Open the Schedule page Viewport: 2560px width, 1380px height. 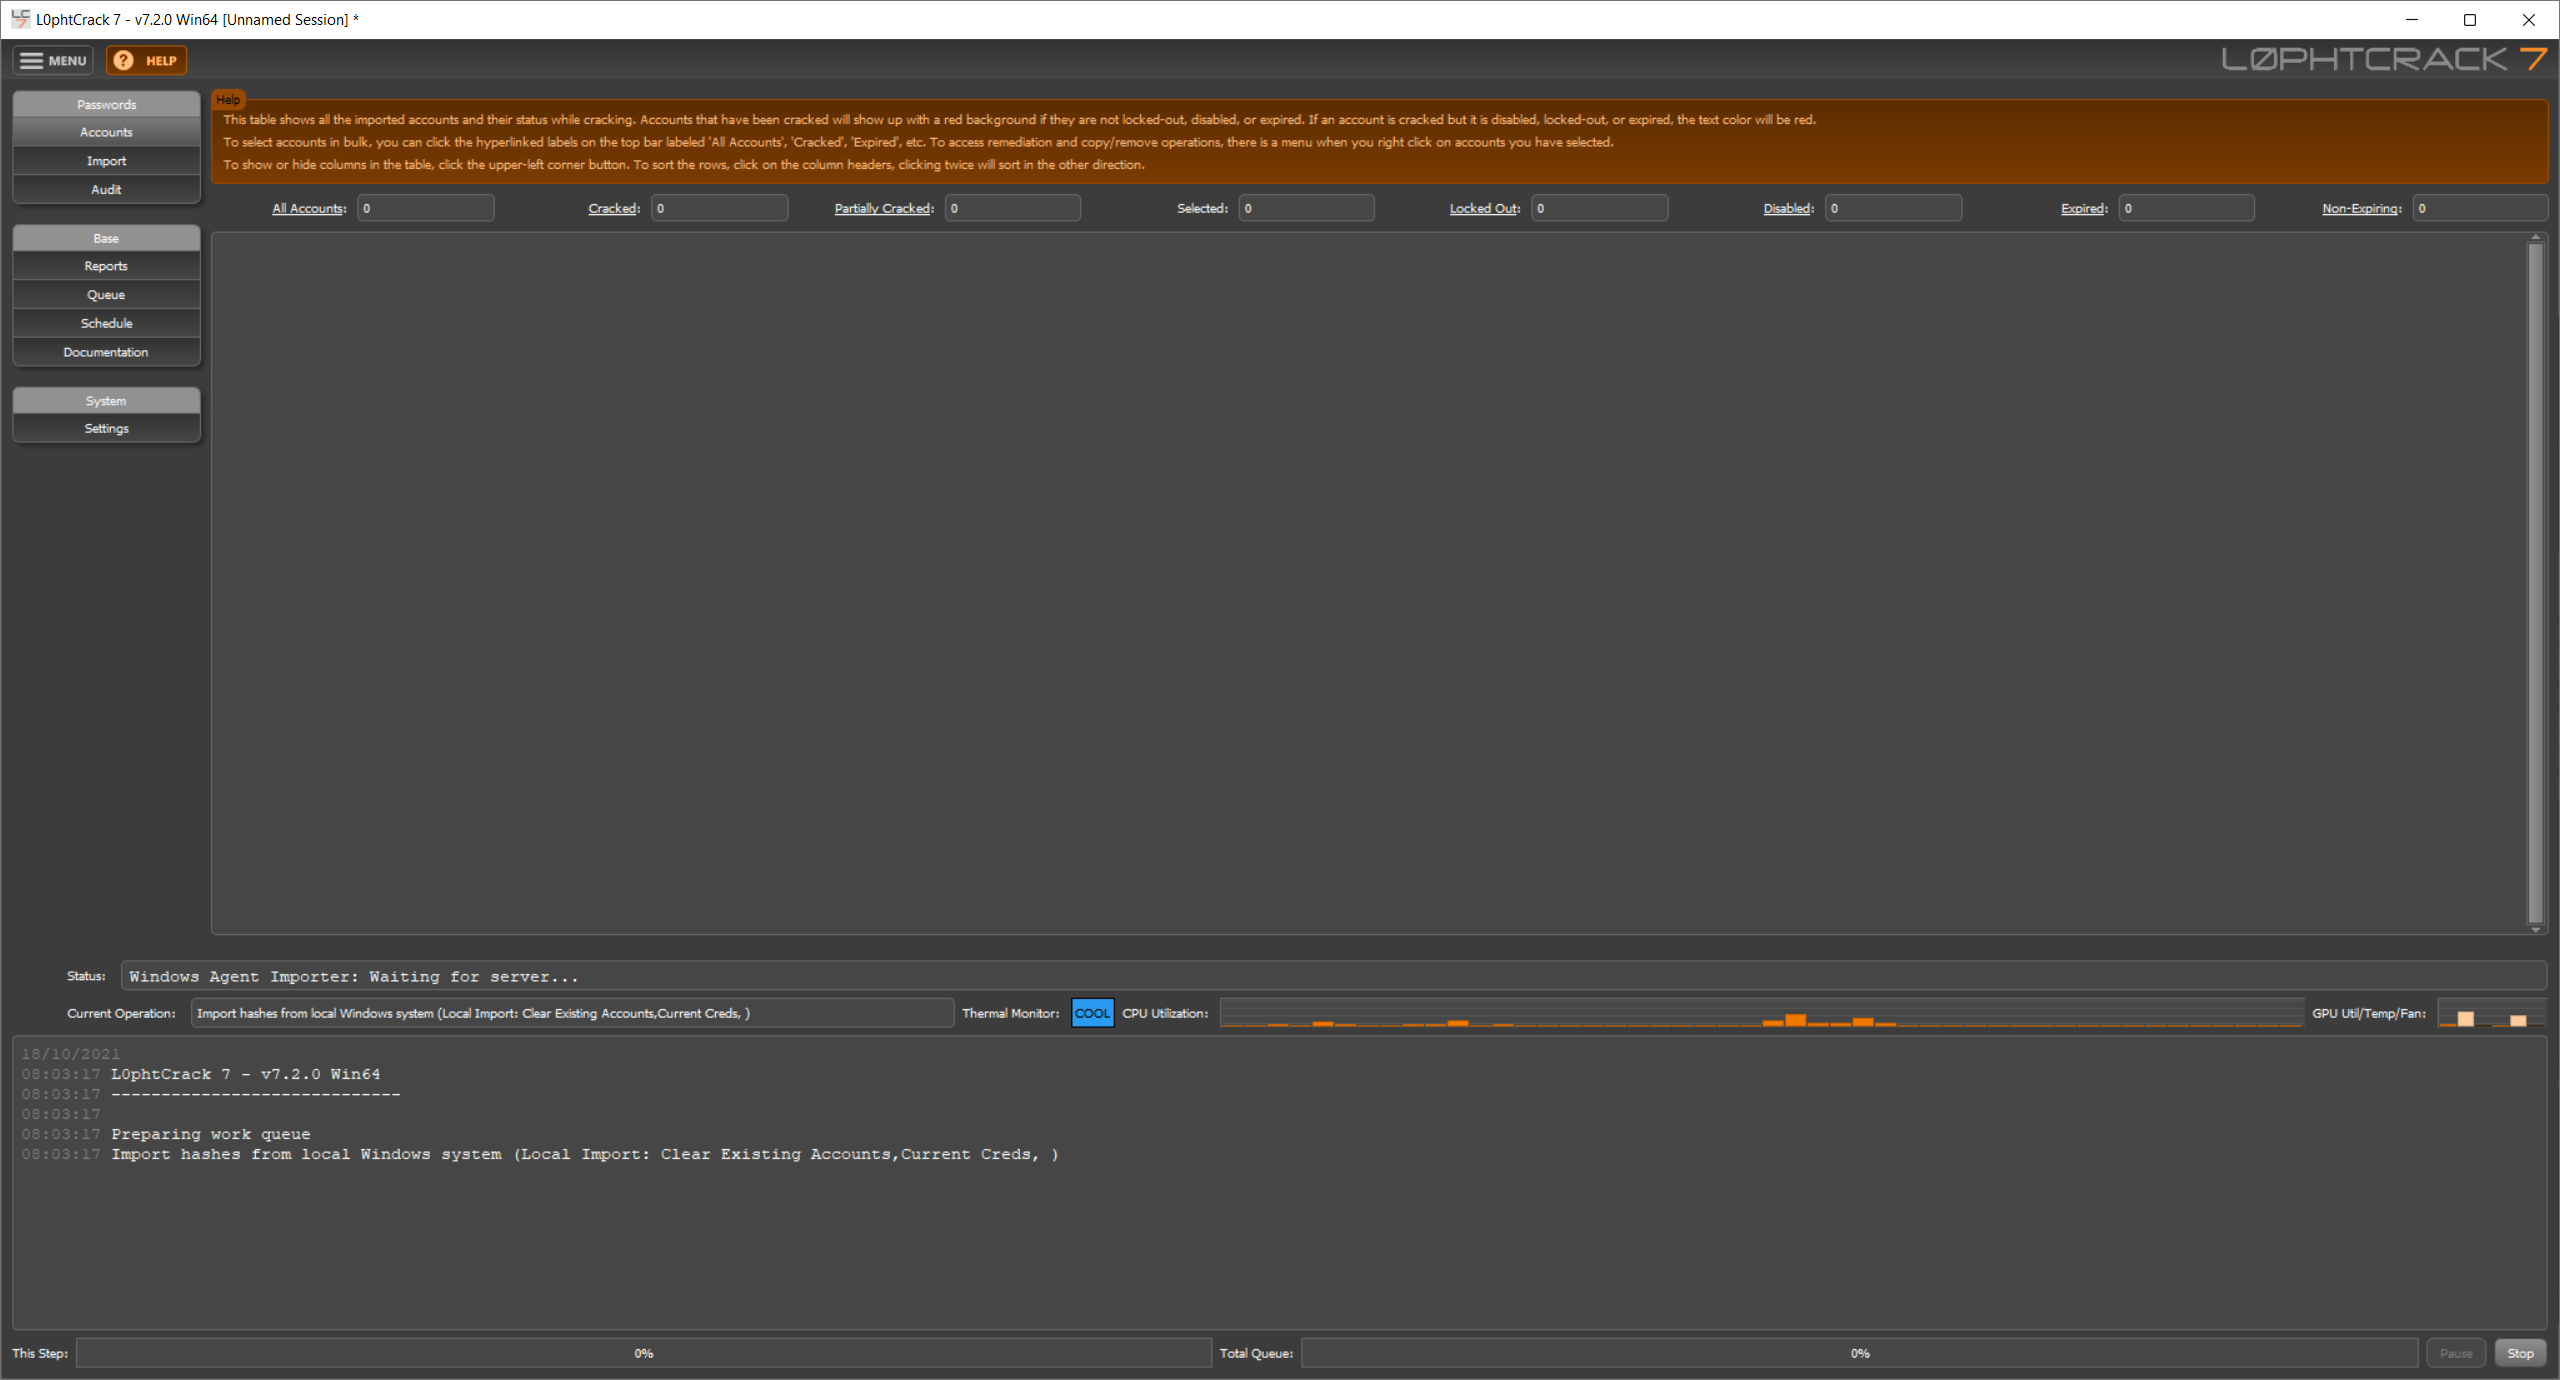(106, 323)
